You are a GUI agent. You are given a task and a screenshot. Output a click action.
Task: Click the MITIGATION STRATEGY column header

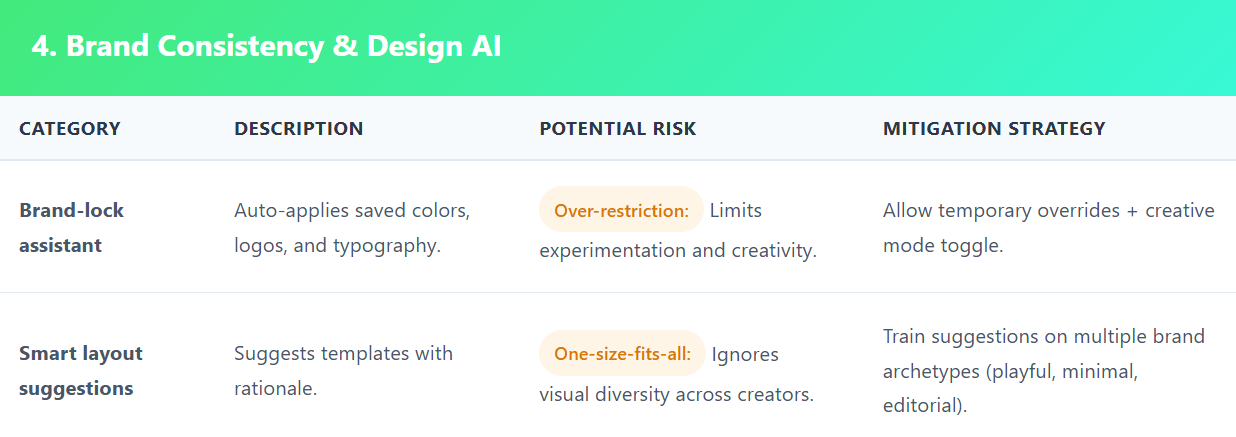994,129
